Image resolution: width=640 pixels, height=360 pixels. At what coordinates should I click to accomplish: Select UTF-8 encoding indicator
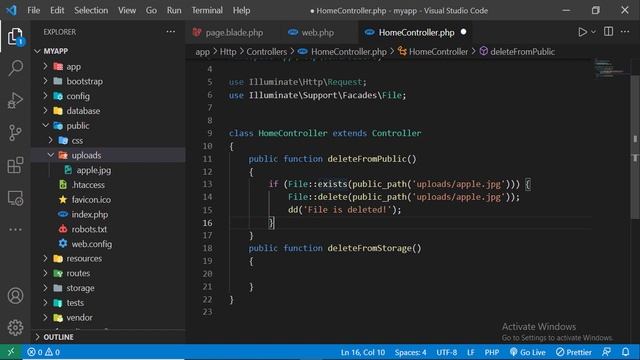(x=447, y=352)
